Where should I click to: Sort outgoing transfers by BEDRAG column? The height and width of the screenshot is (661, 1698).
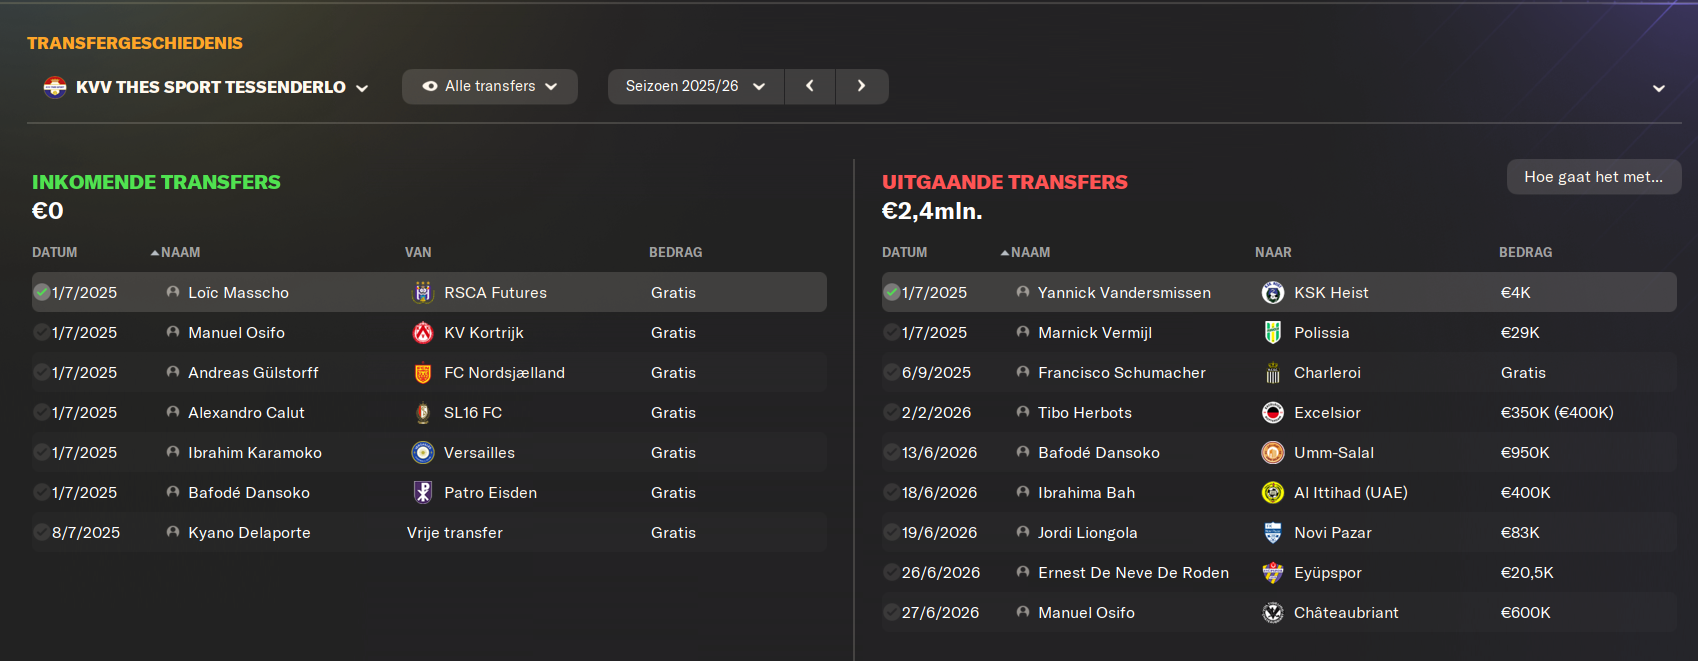point(1525,252)
